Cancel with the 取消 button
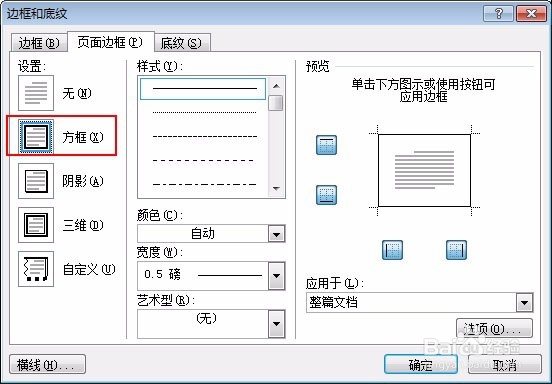 [x=504, y=364]
